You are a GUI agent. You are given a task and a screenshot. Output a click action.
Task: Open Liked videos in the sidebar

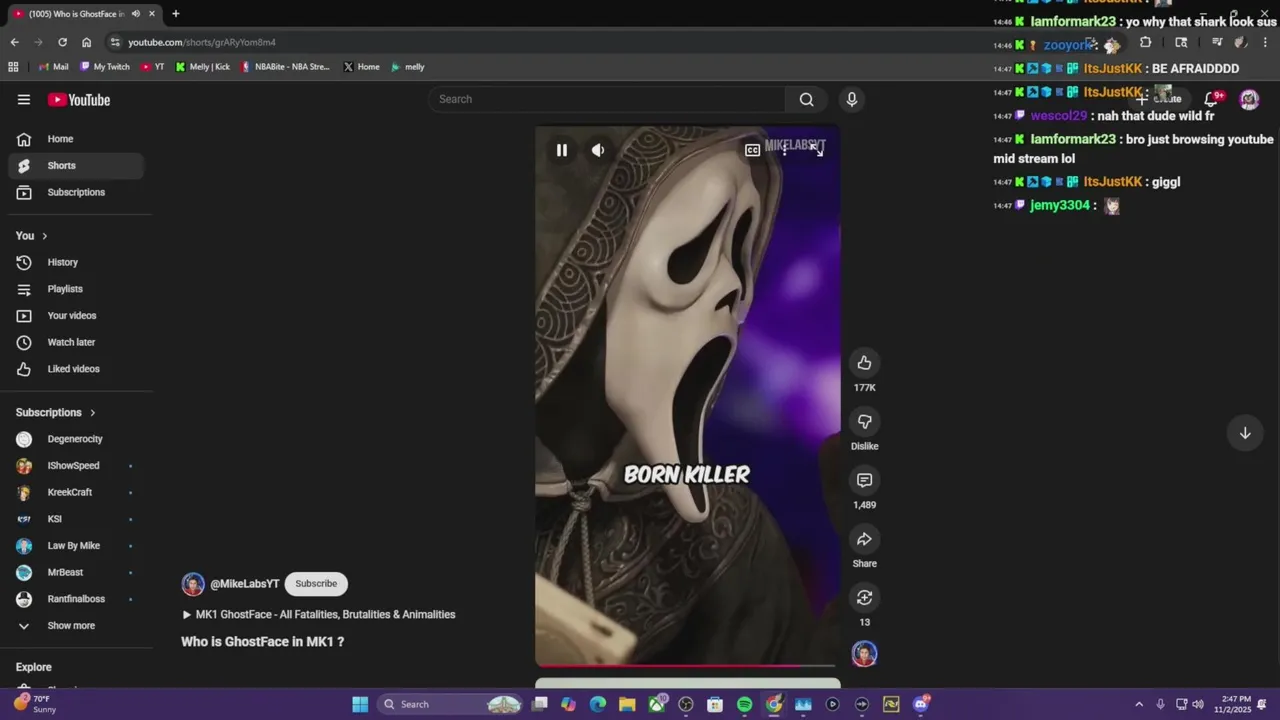(x=76, y=369)
